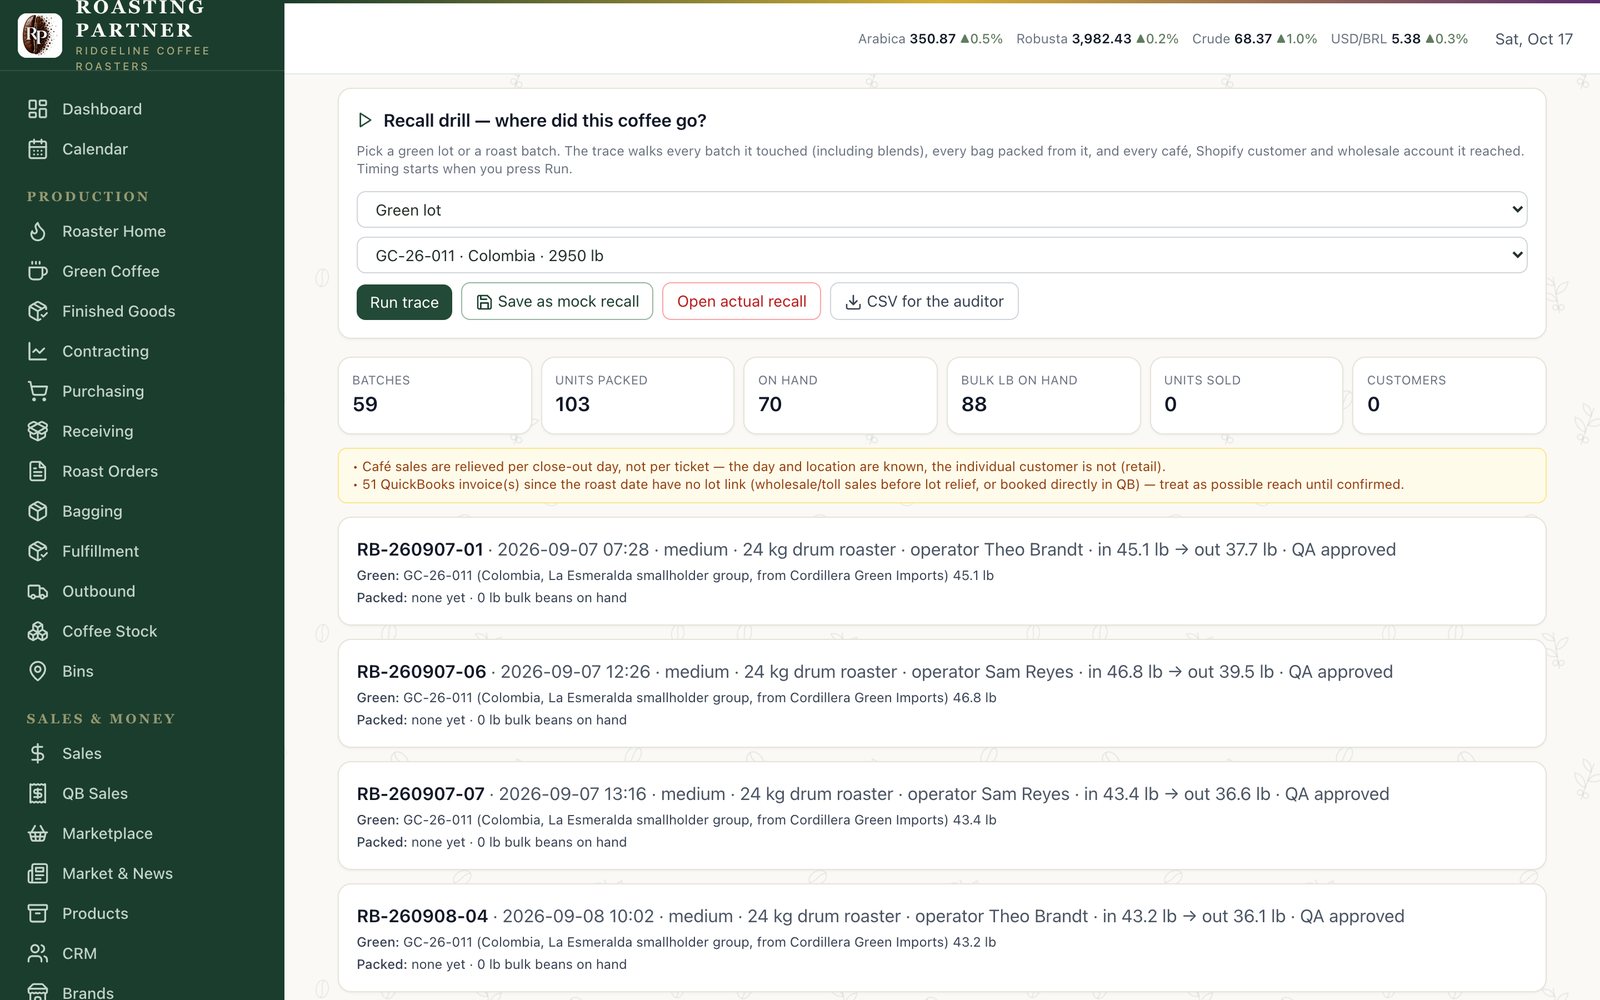Click the Outbound truck icon

(x=38, y=591)
